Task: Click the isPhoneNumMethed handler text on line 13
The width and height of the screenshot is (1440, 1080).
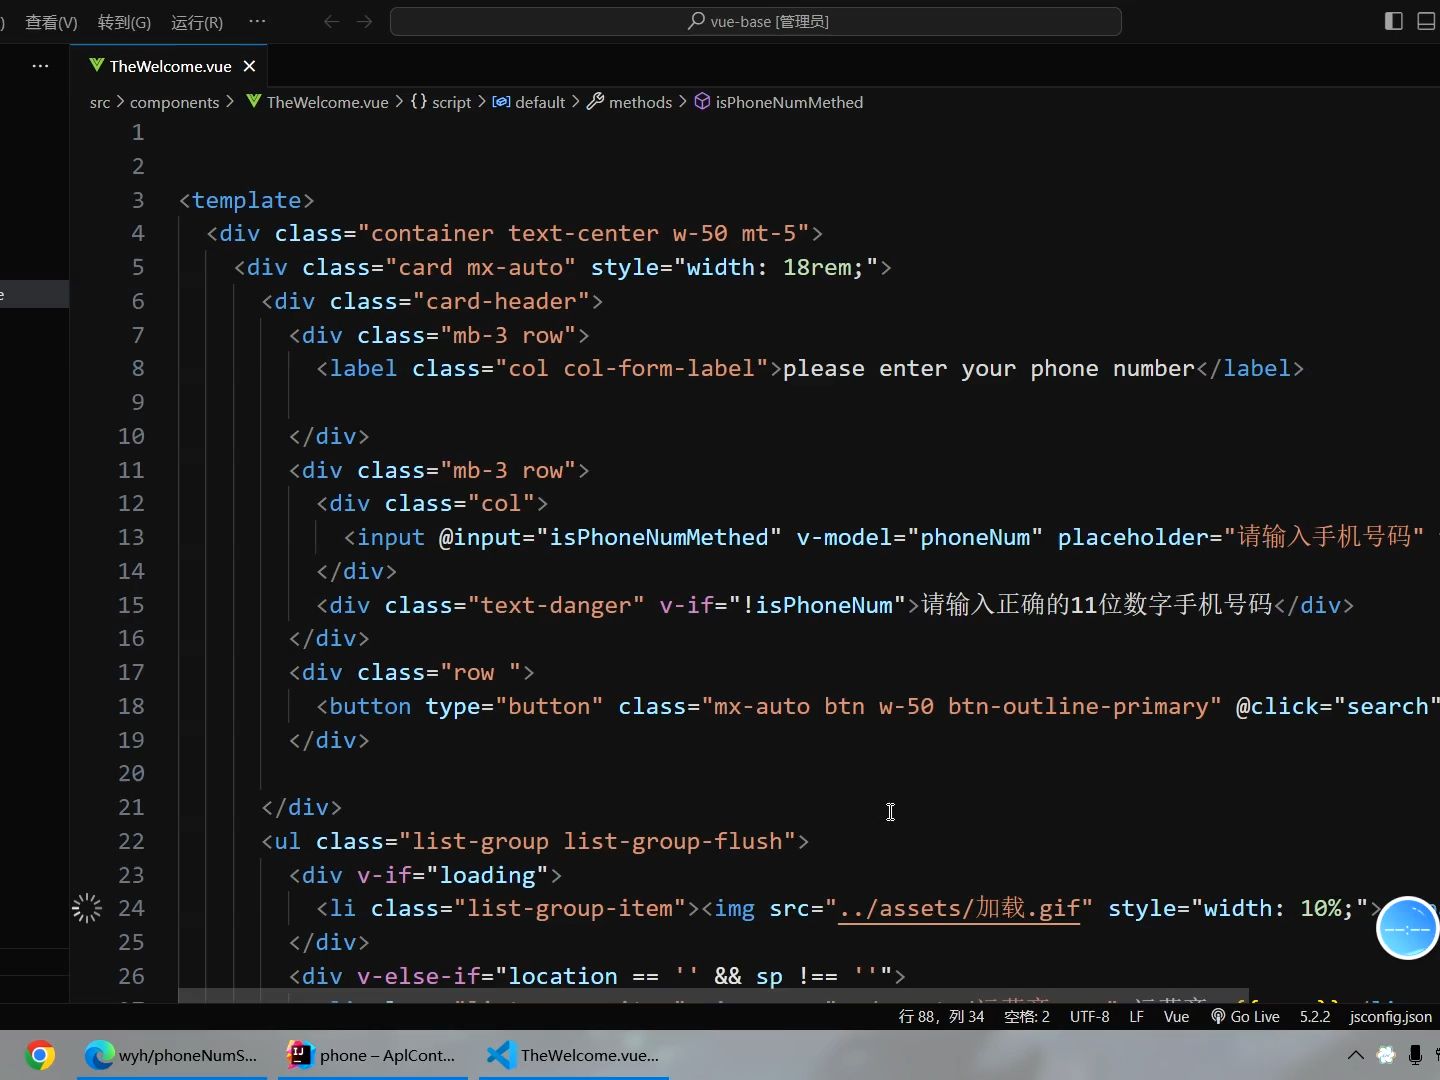Action: click(659, 537)
